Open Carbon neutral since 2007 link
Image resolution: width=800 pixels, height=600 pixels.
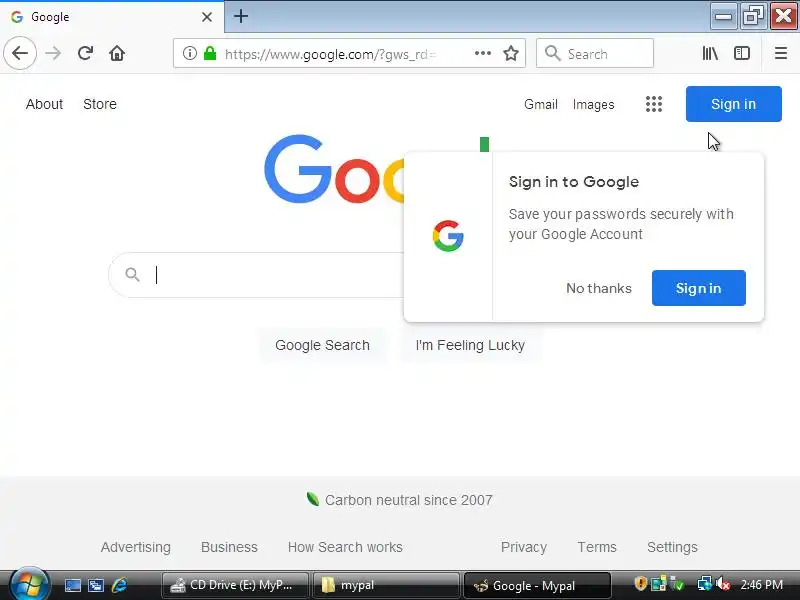tap(409, 500)
